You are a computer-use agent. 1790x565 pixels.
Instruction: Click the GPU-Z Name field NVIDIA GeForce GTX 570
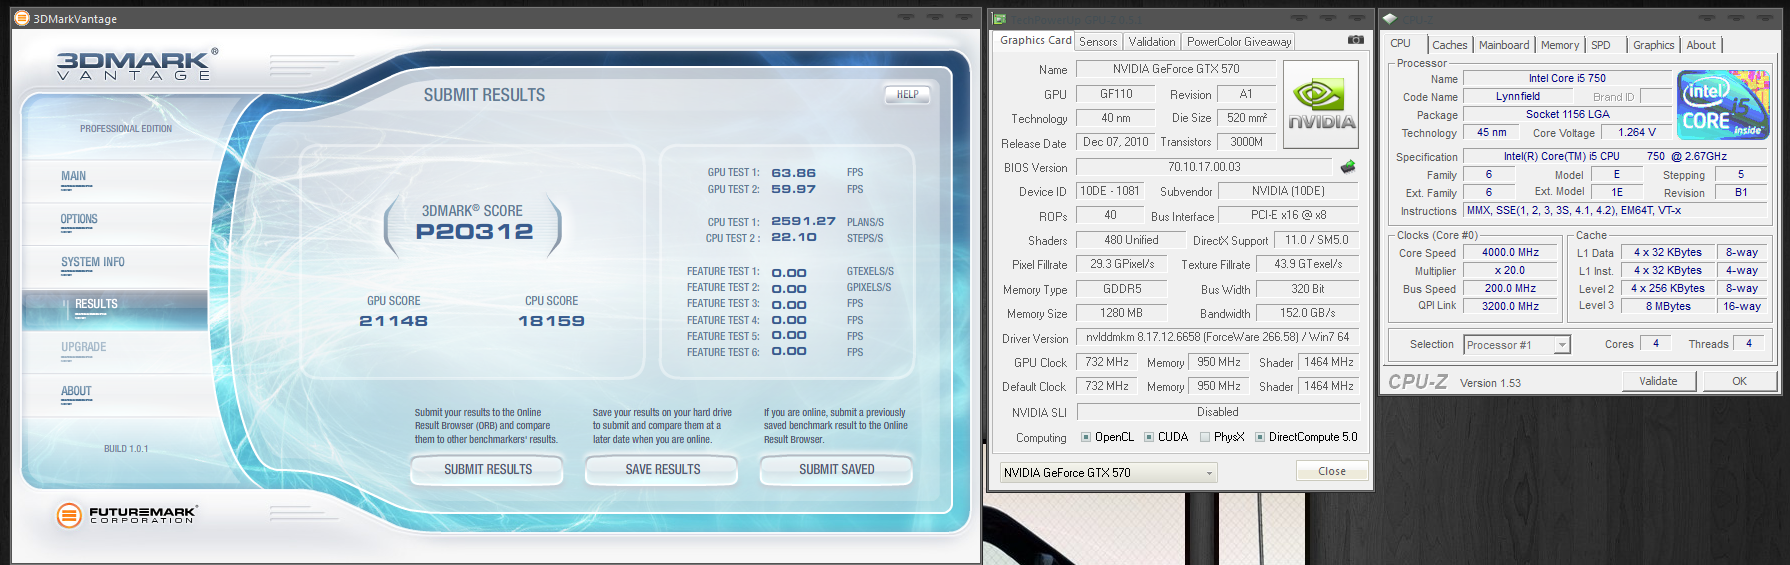[x=1176, y=69]
